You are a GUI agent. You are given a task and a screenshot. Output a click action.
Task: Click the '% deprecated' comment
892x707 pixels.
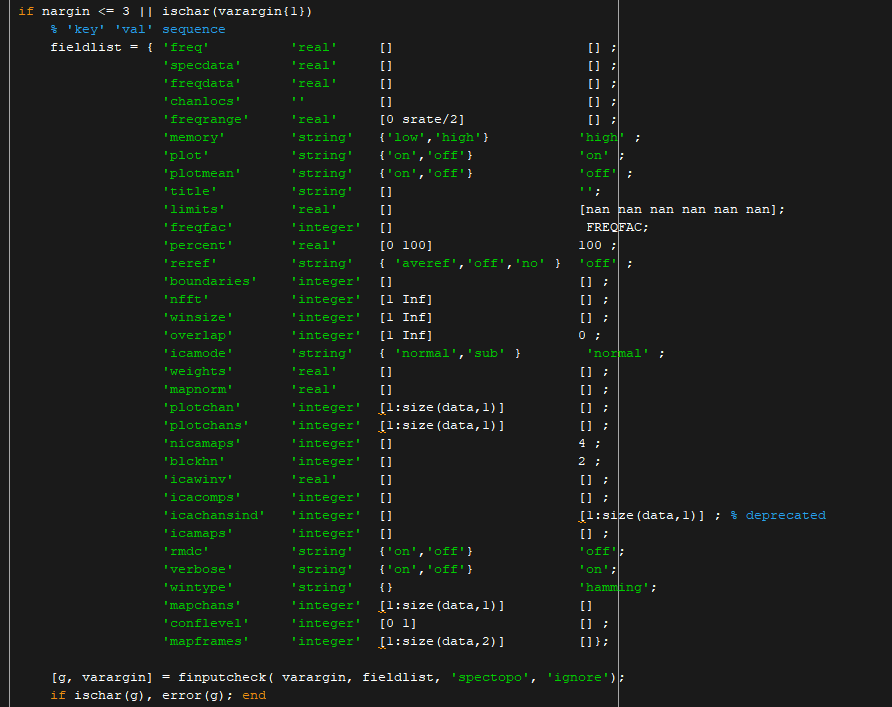777,515
